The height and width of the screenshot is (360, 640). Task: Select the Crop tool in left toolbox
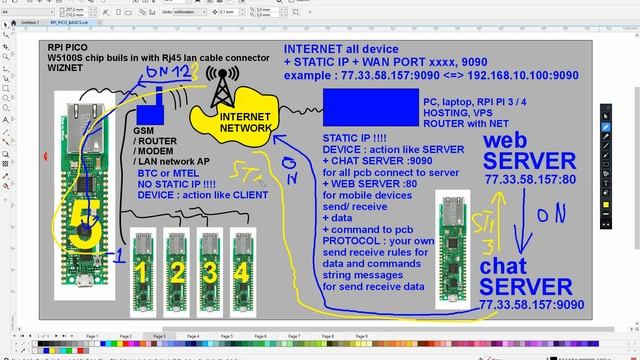[x=6, y=47]
